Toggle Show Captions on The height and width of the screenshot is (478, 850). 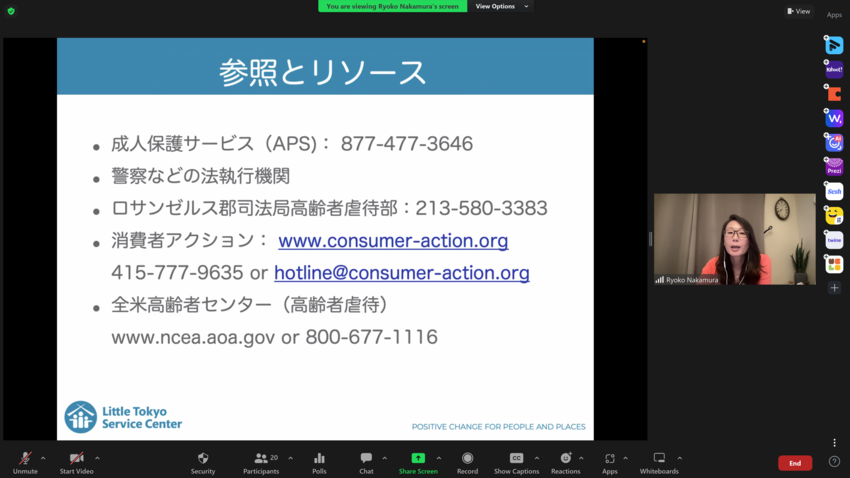pos(516,462)
